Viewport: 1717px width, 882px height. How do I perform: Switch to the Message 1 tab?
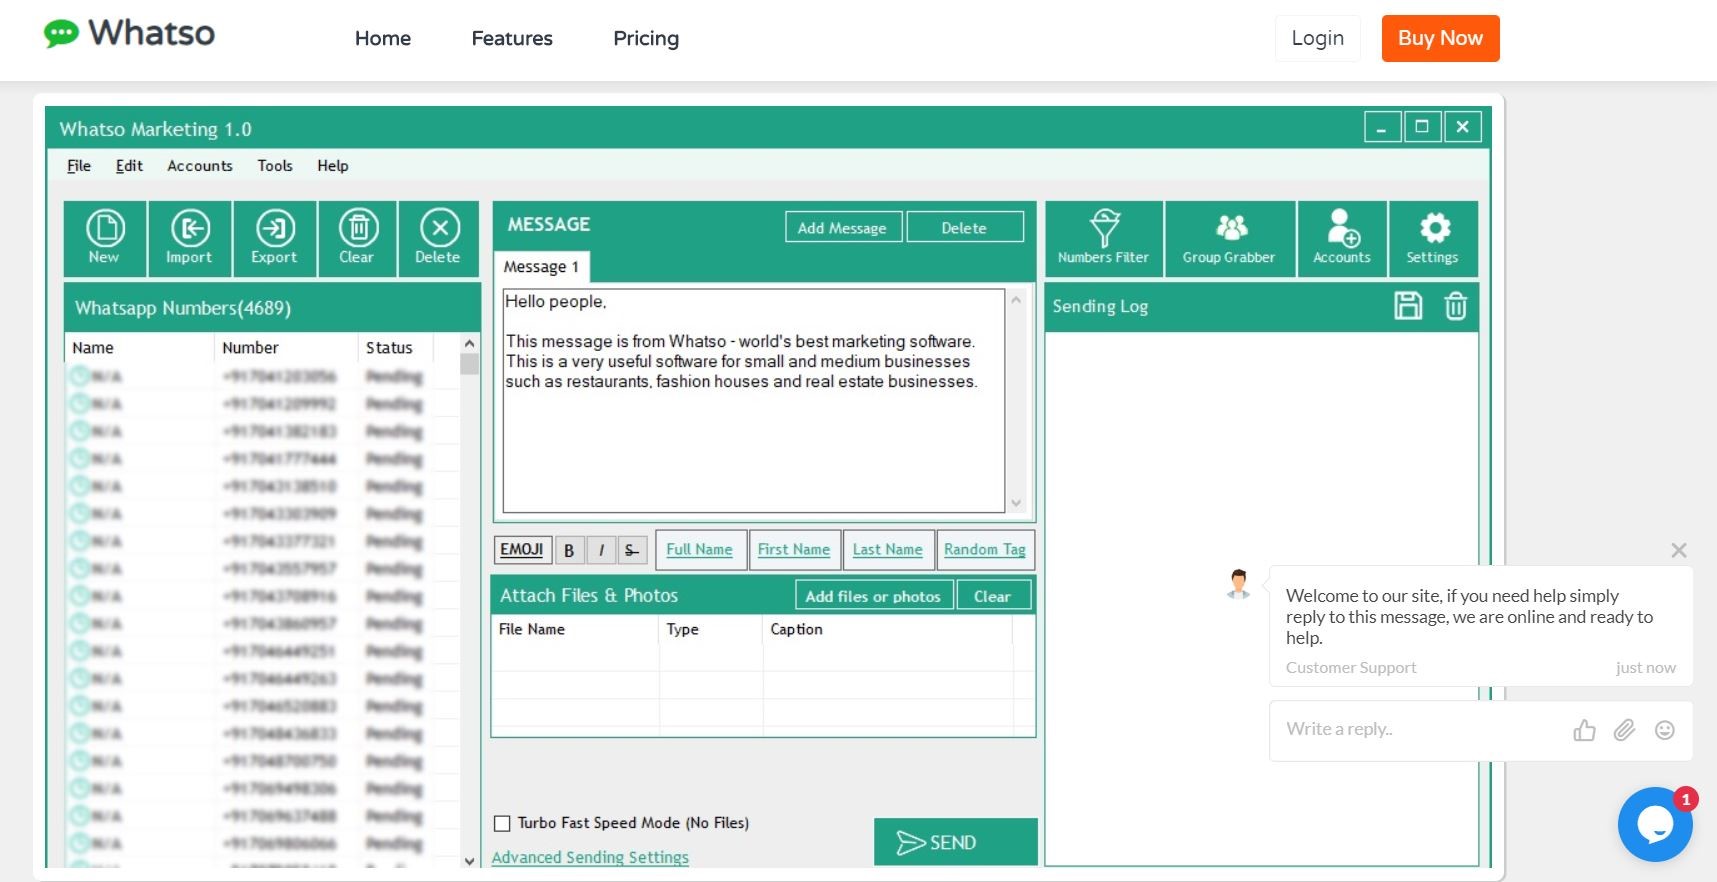541,267
